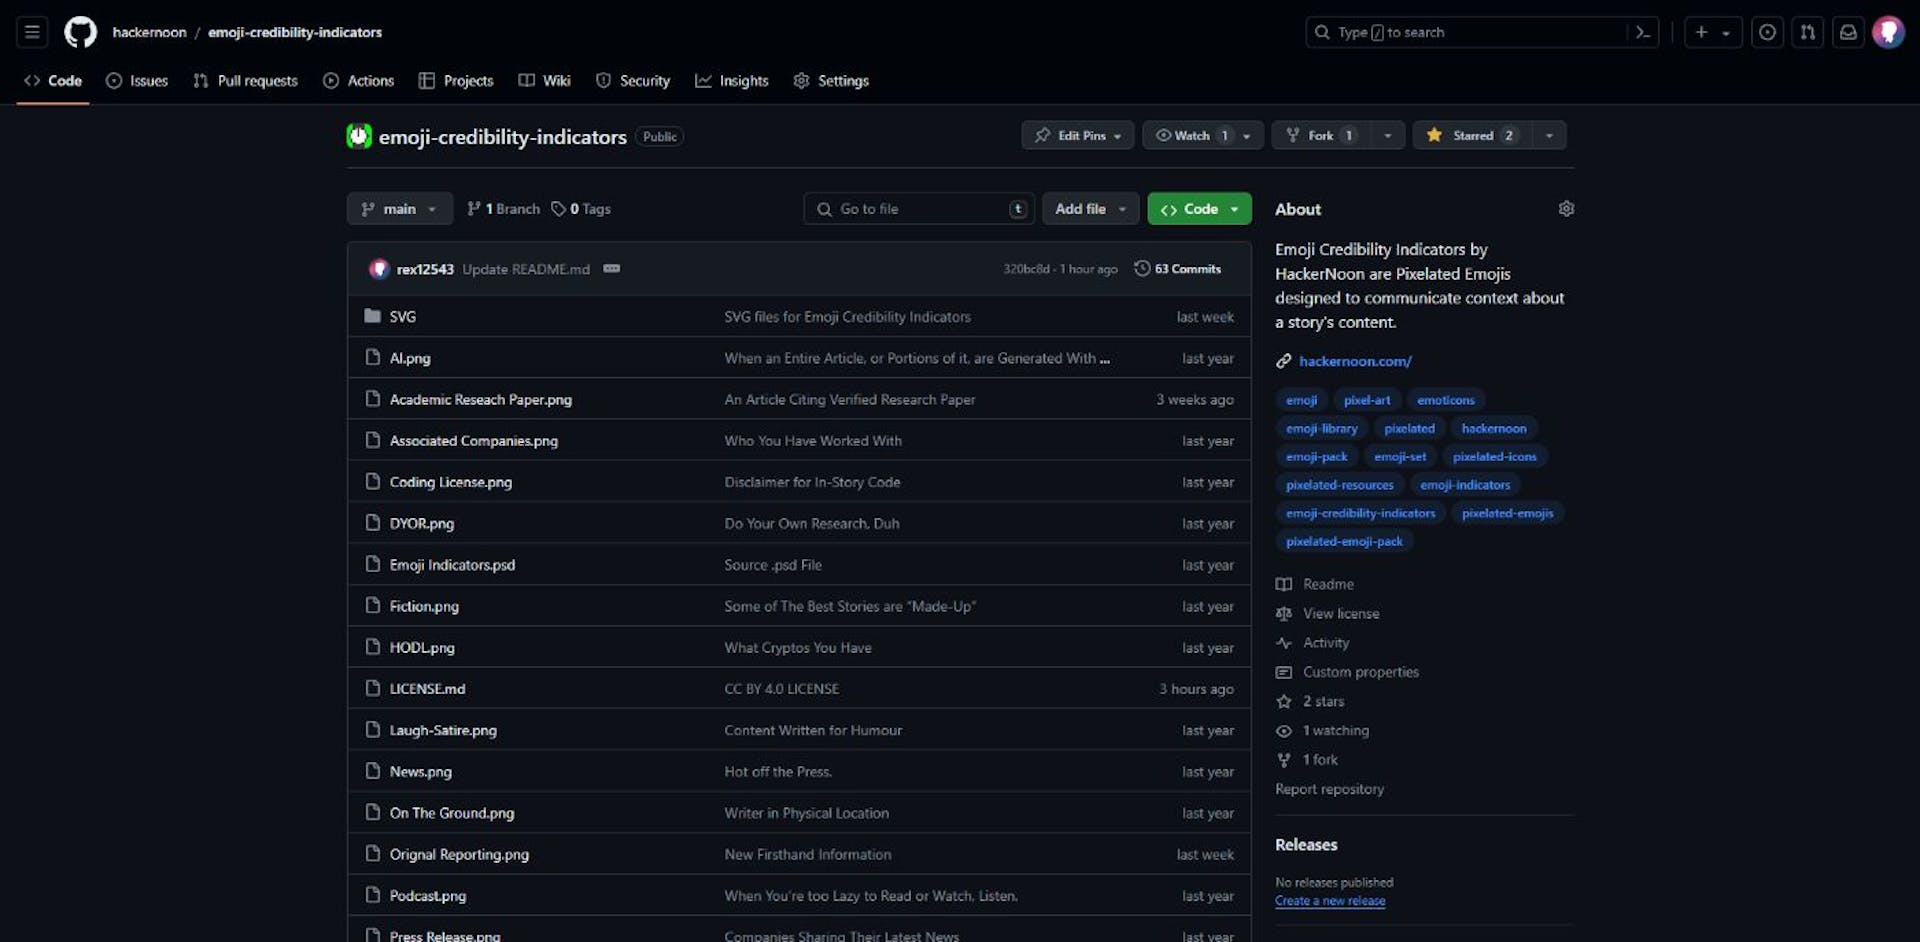View the 63 commits history
Viewport: 1920px width, 942px height.
point(1178,268)
